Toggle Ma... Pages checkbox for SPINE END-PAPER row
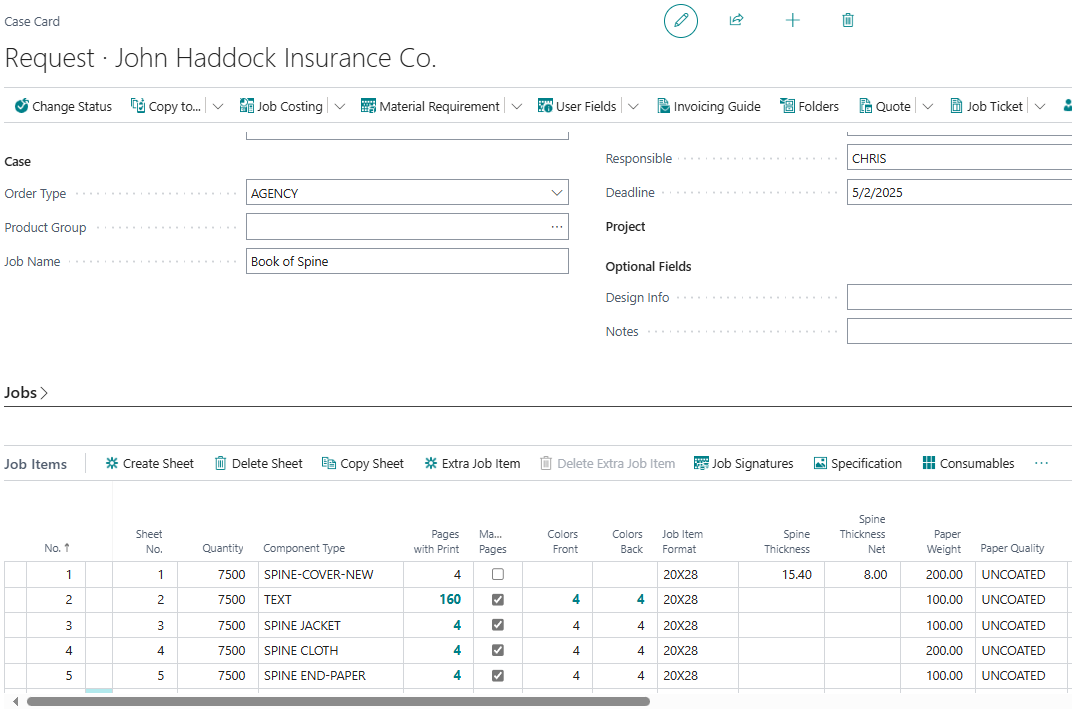Image resolution: width=1072 pixels, height=711 pixels. (x=498, y=675)
